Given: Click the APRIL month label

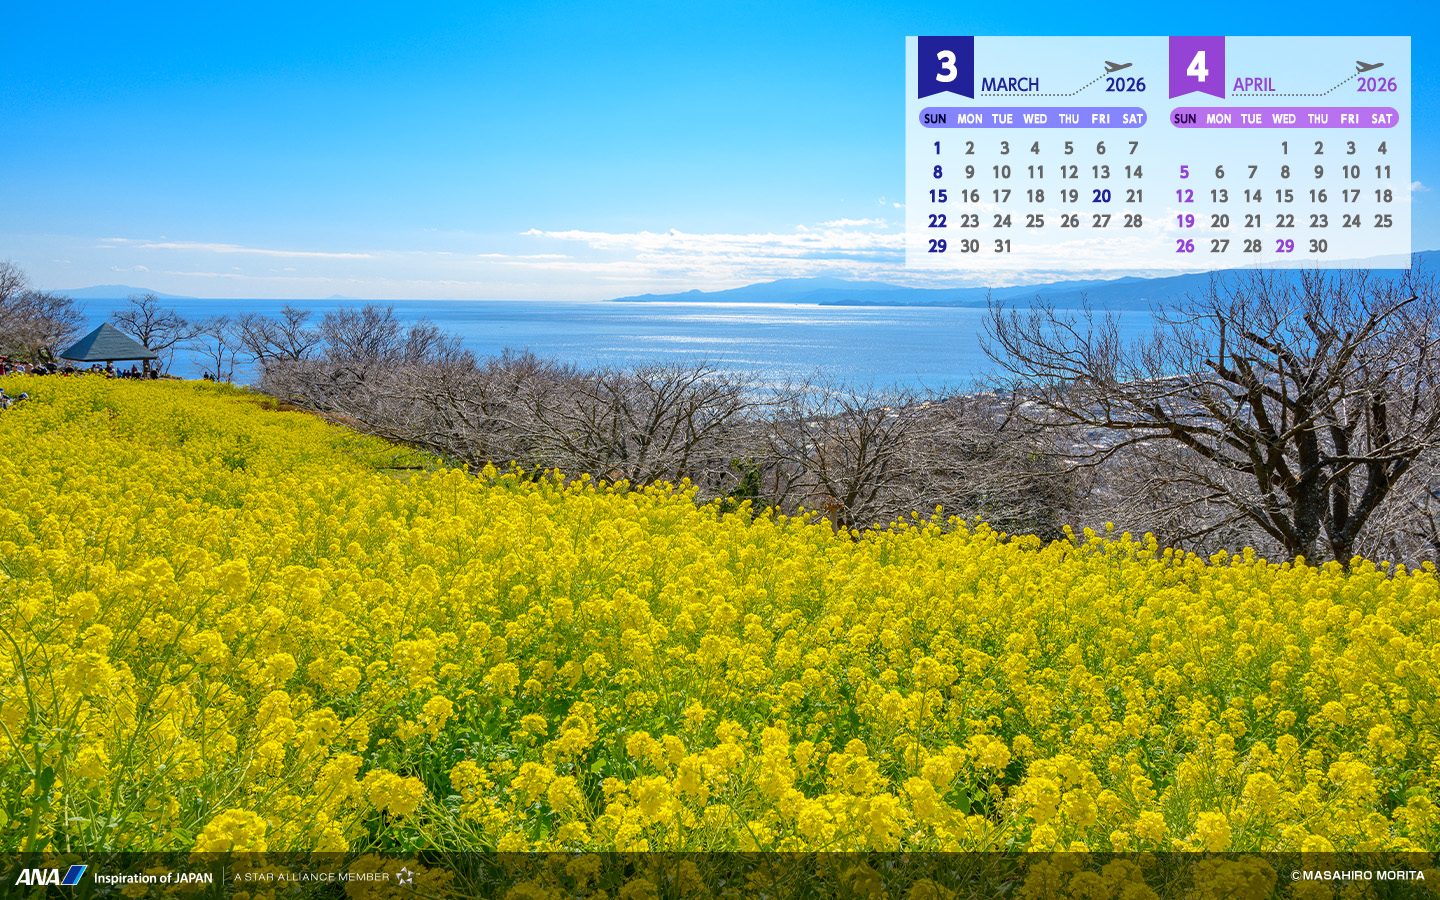Looking at the screenshot, I should (x=1253, y=85).
